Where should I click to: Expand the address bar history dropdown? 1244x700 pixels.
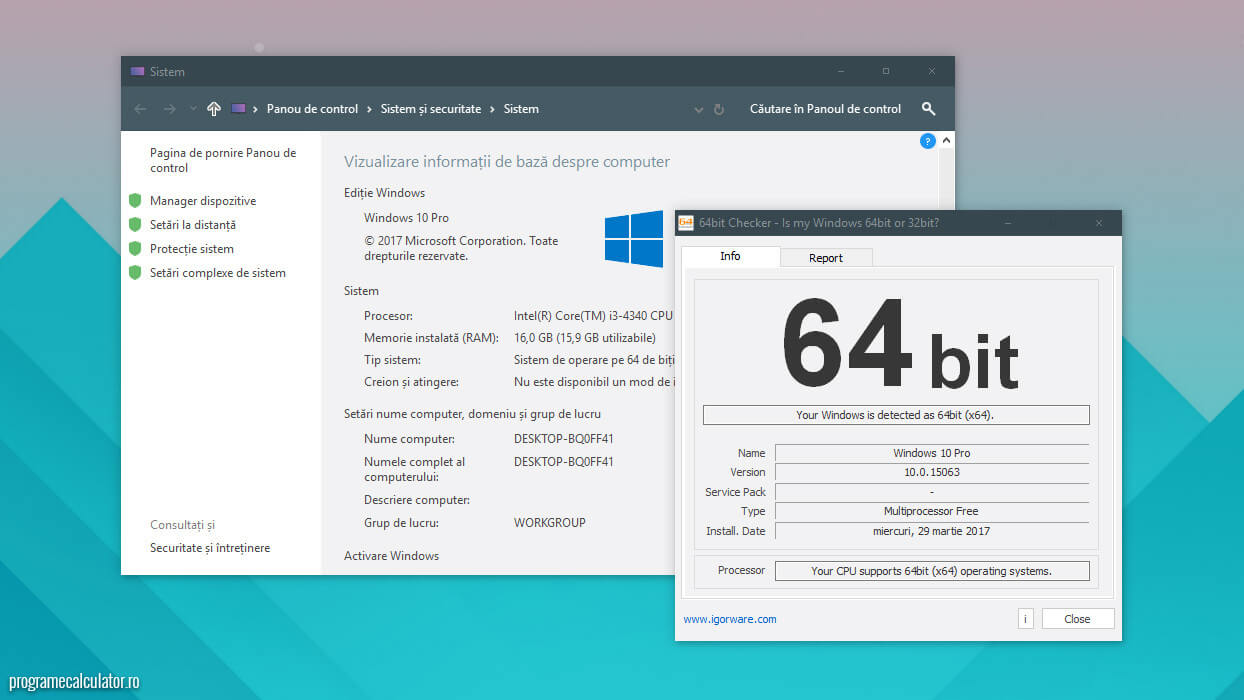pyautogui.click(x=698, y=109)
